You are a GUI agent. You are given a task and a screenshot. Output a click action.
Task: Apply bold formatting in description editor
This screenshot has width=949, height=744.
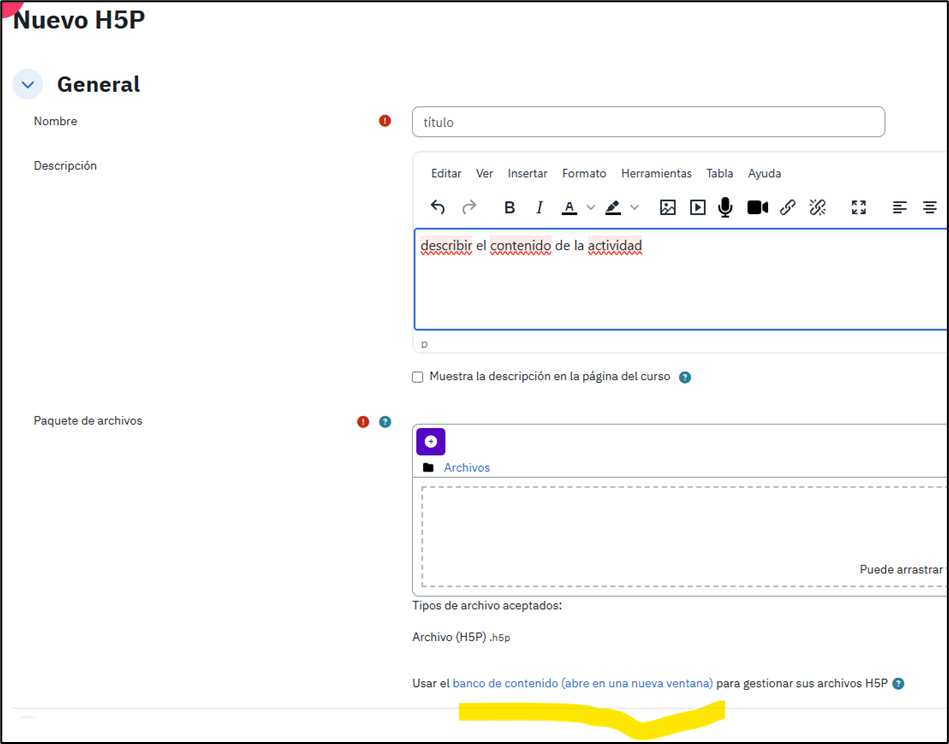coord(509,207)
